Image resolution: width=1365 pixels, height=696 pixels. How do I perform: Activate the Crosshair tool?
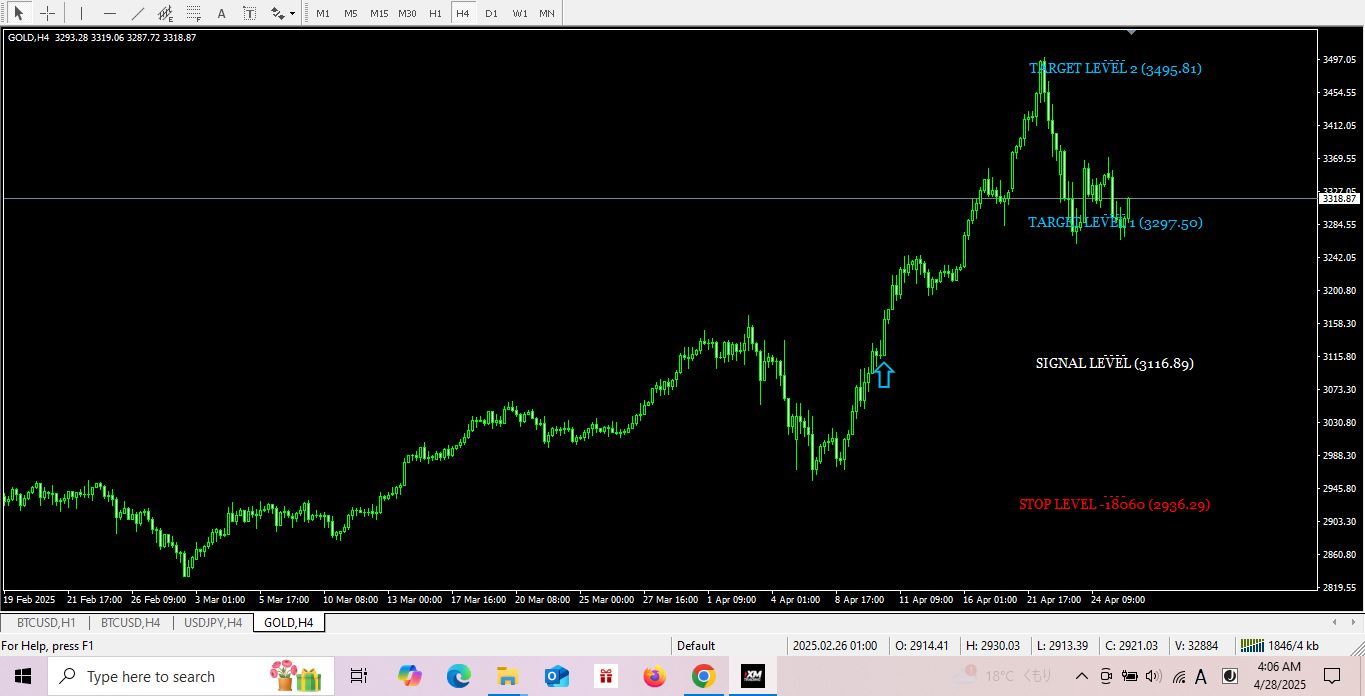tap(47, 14)
